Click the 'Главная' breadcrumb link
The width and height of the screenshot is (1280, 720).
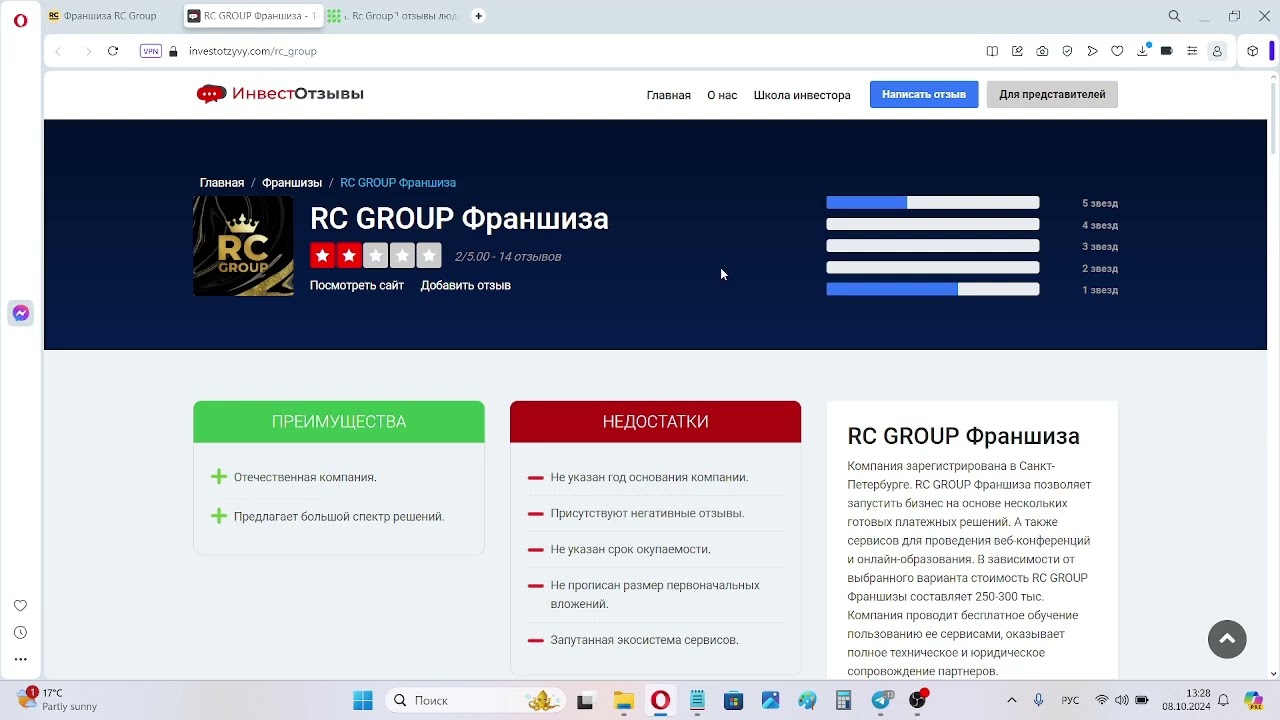222,183
